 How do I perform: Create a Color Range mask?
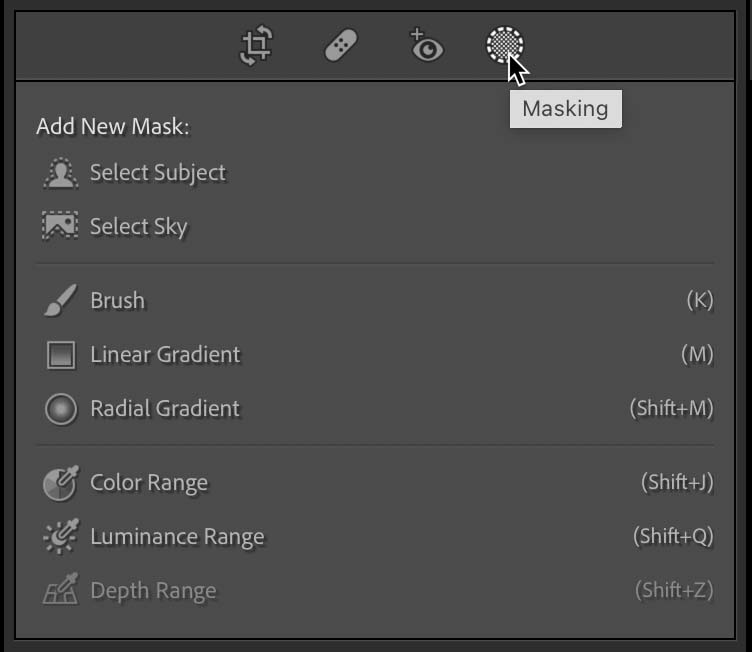[375, 483]
